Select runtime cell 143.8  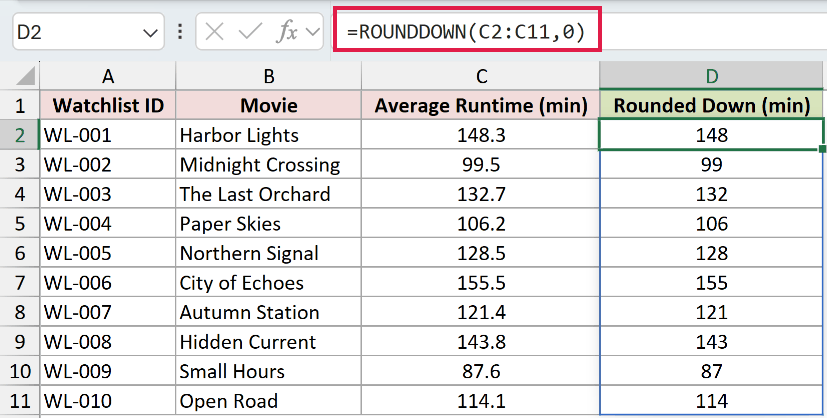click(481, 342)
